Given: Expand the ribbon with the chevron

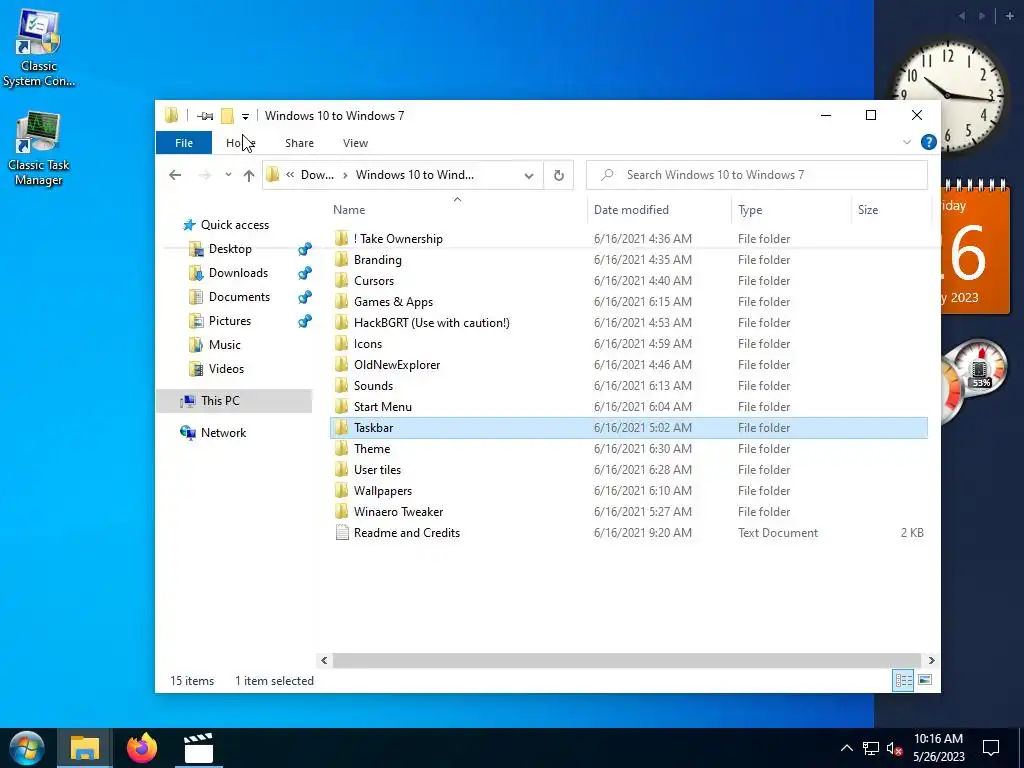Looking at the screenshot, I should click(x=906, y=142).
